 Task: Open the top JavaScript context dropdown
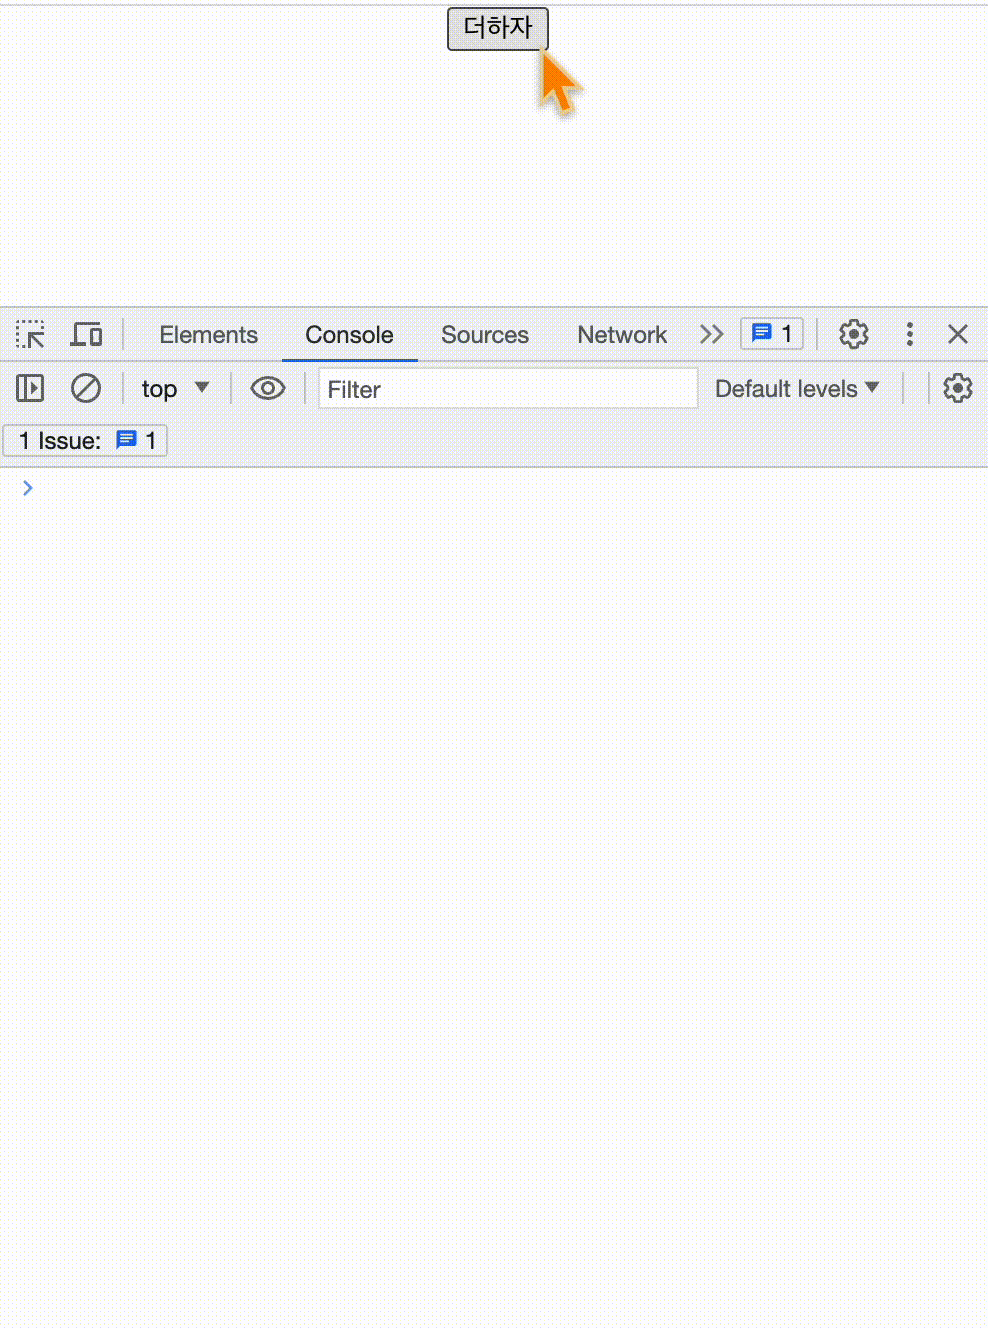(x=175, y=388)
